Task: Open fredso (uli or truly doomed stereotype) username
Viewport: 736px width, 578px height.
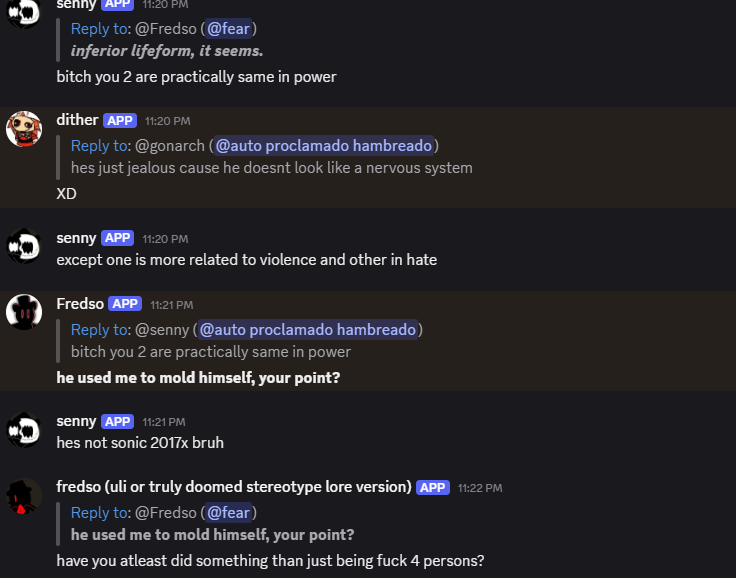Action: tap(234, 487)
